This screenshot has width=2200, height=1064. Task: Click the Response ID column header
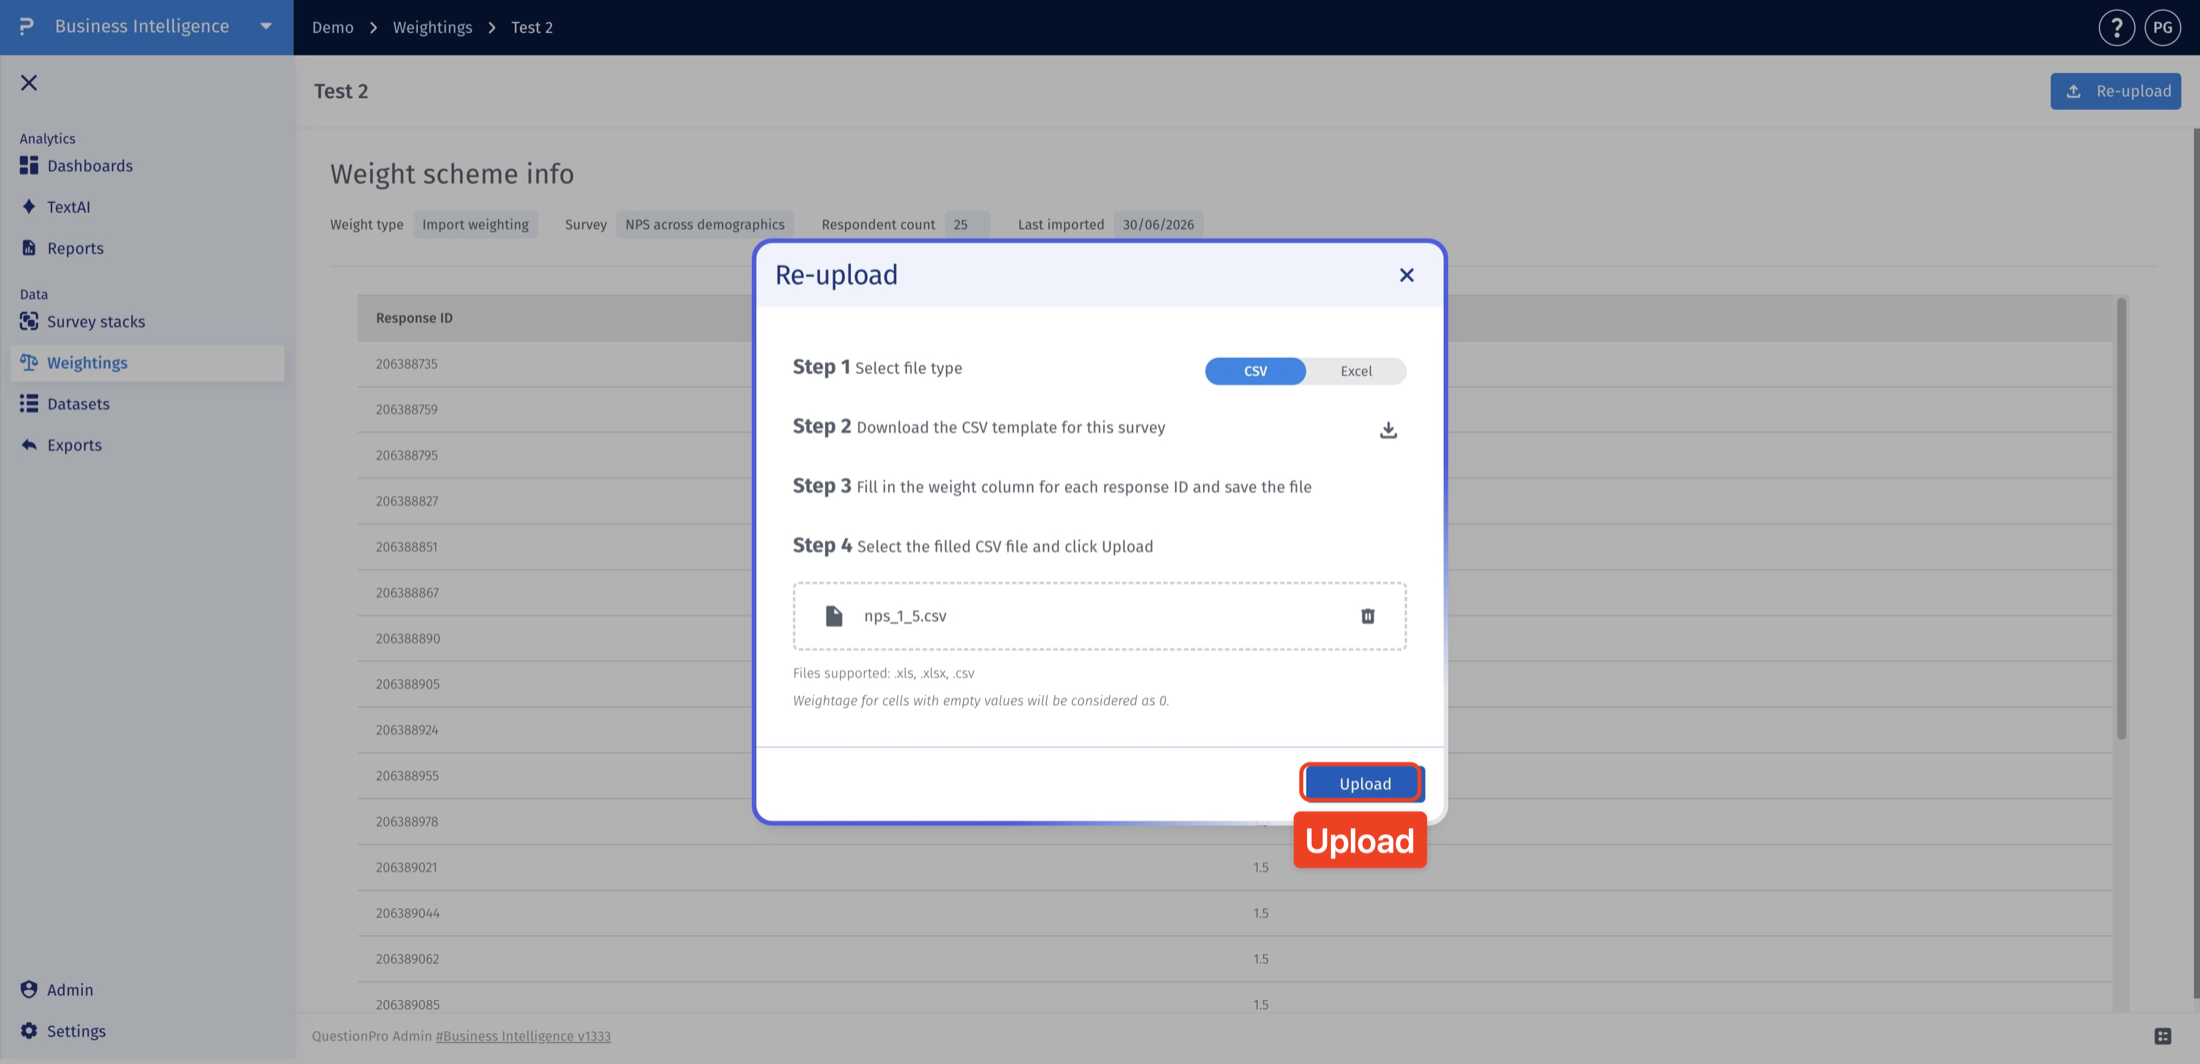pyautogui.click(x=414, y=318)
